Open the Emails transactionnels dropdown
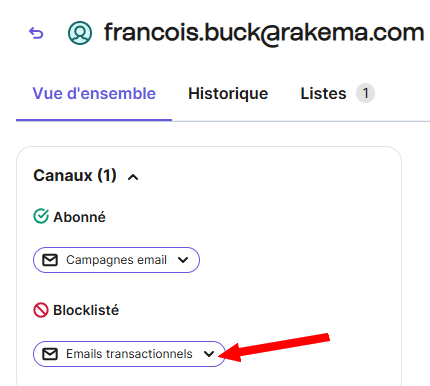 click(x=129, y=354)
